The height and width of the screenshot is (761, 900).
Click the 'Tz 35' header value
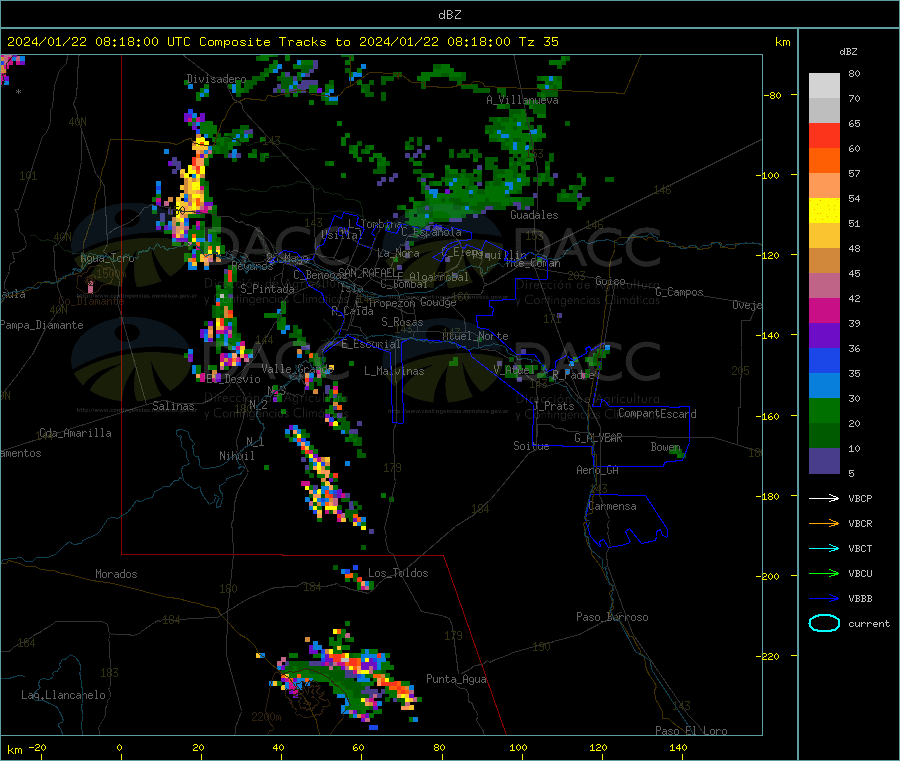click(538, 42)
